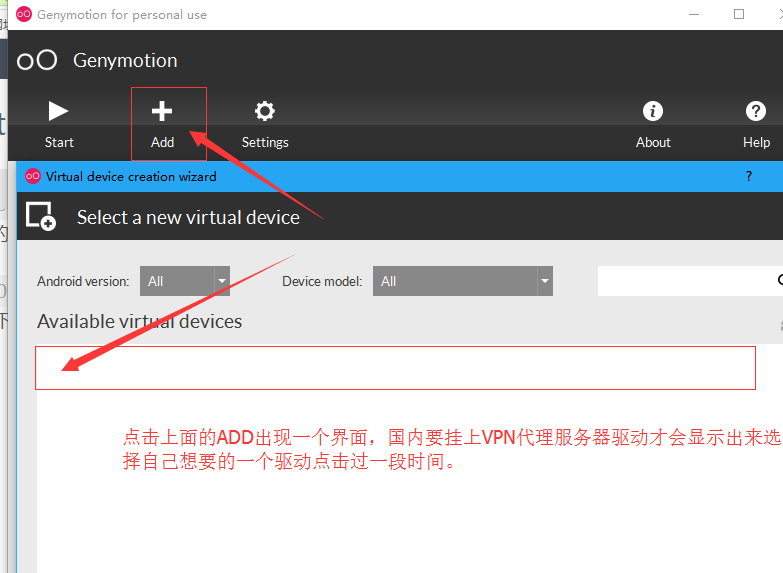This screenshot has height=573, width=783.
Task: Click the Select a new virtual device title
Action: click(188, 217)
